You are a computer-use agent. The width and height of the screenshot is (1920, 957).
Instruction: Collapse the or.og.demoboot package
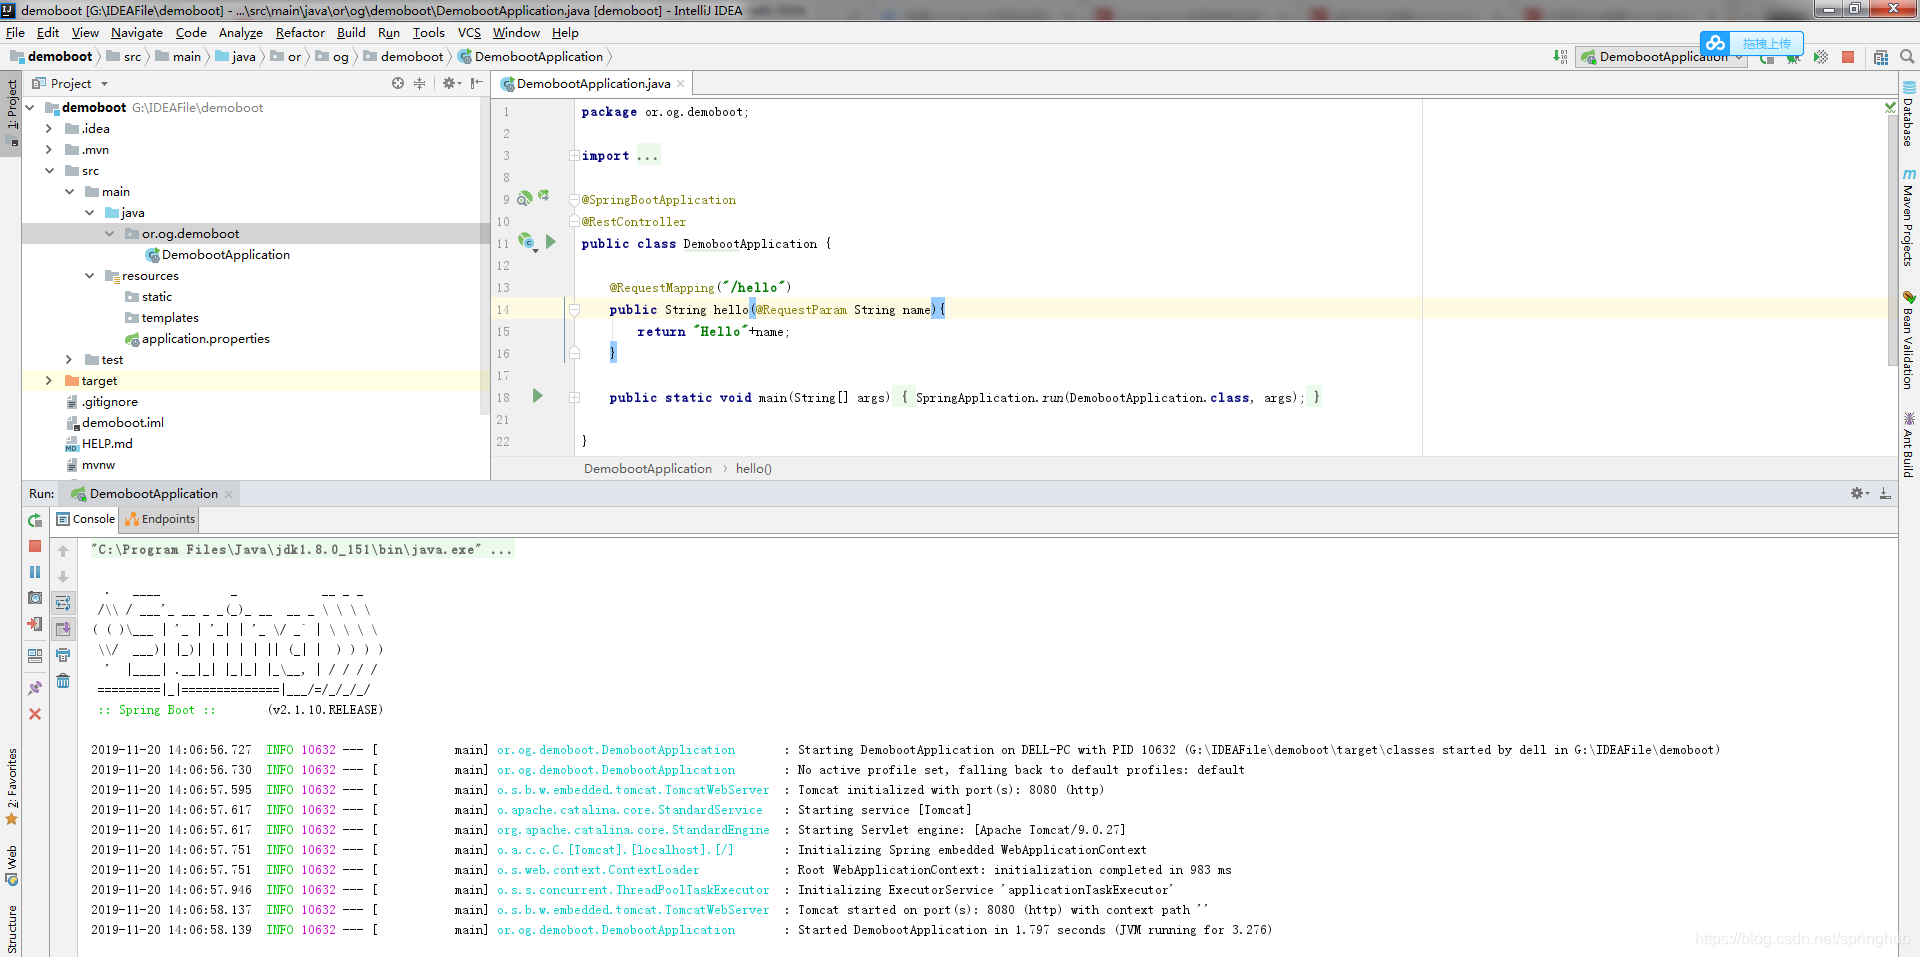click(x=109, y=233)
